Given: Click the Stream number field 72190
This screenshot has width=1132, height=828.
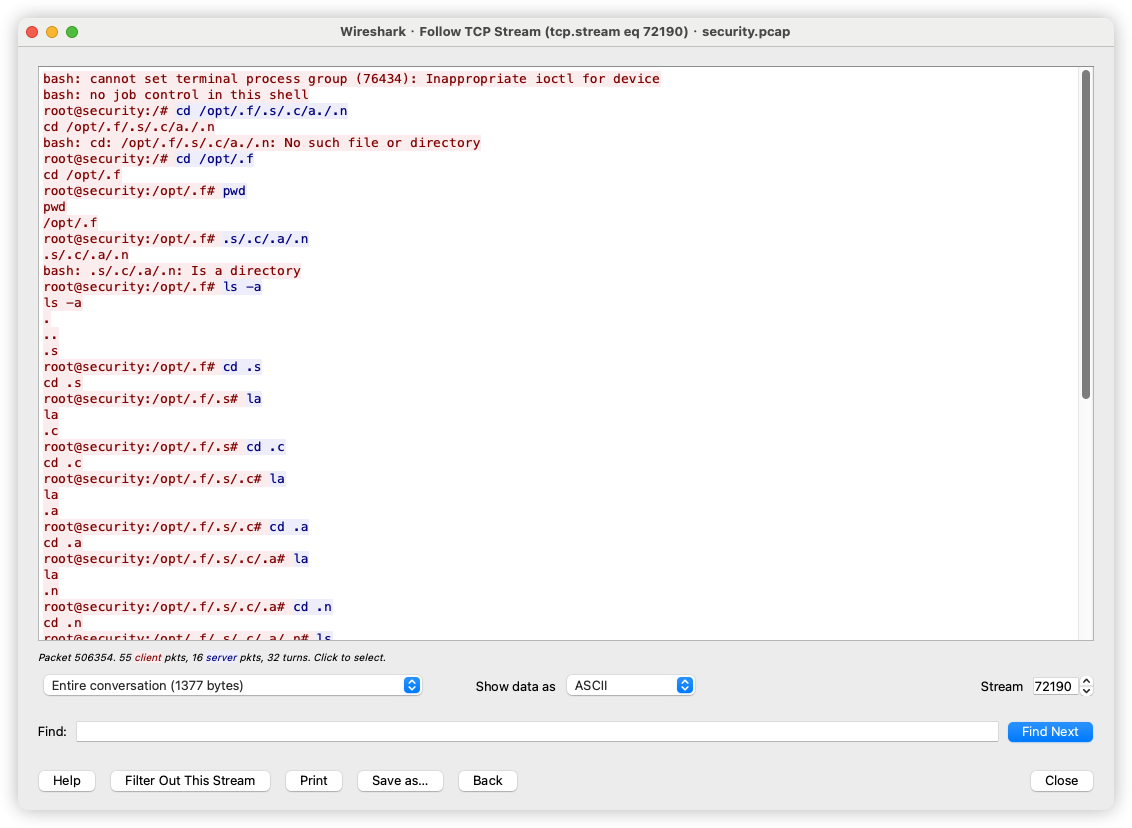Looking at the screenshot, I should click(1055, 686).
